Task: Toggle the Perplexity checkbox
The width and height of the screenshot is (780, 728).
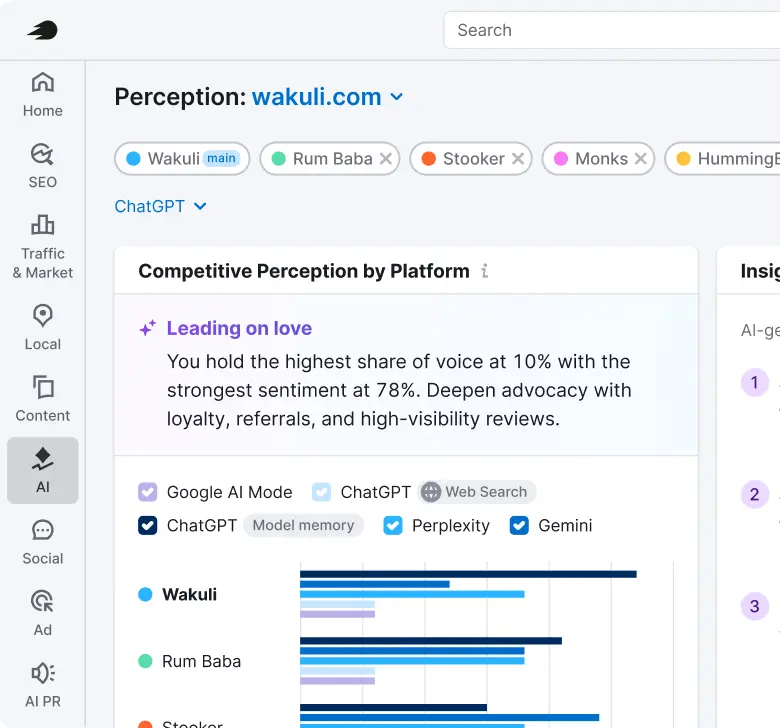Action: [393, 525]
